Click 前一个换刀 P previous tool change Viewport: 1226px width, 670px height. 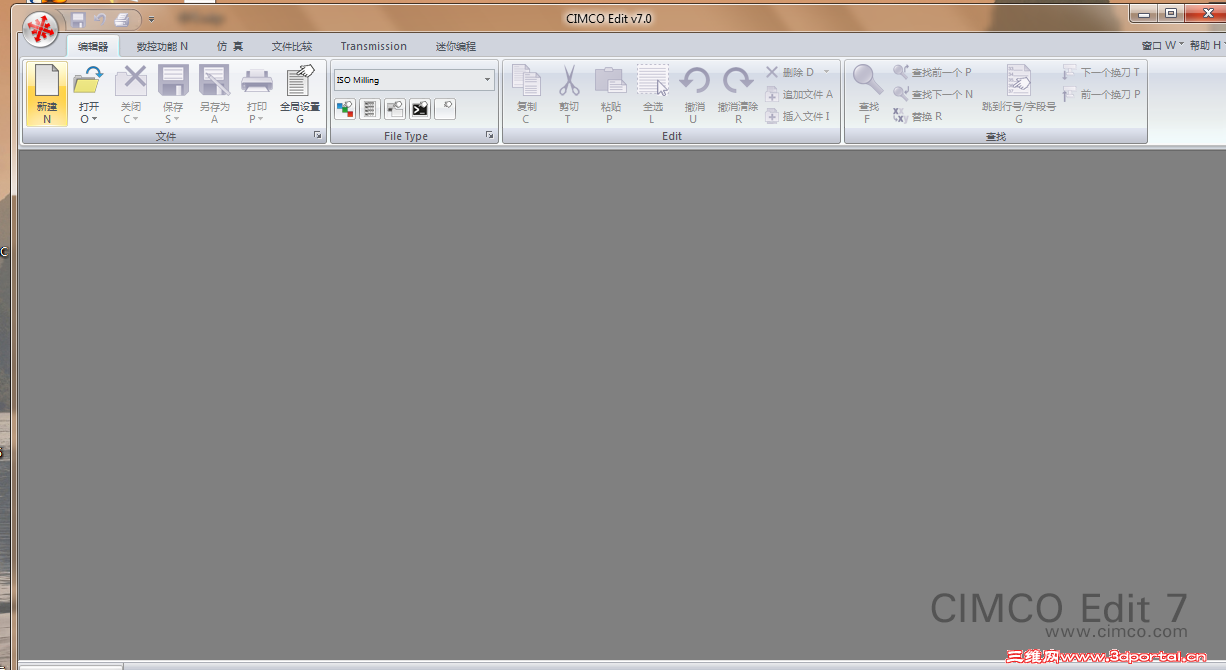[1101, 94]
